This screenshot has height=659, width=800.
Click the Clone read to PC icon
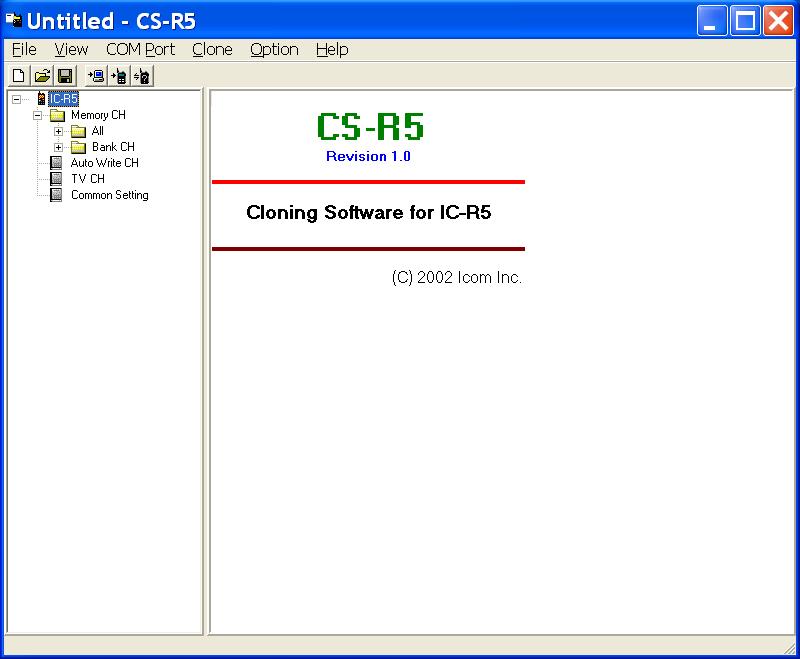coord(96,76)
